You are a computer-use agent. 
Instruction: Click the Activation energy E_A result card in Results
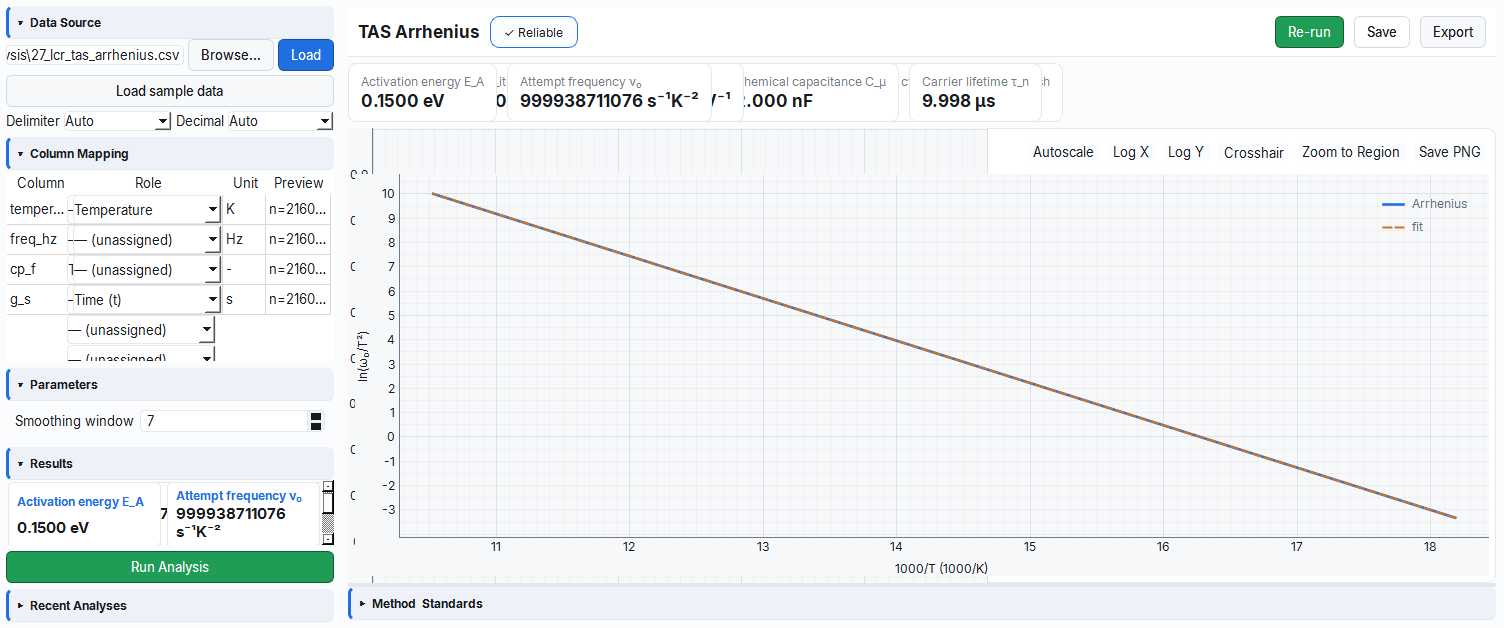[84, 515]
